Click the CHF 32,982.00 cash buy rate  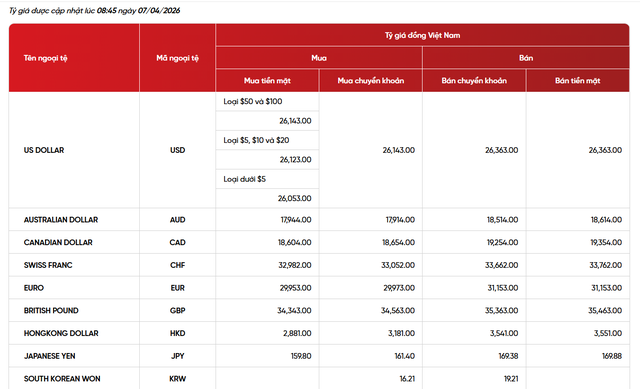[295, 265]
